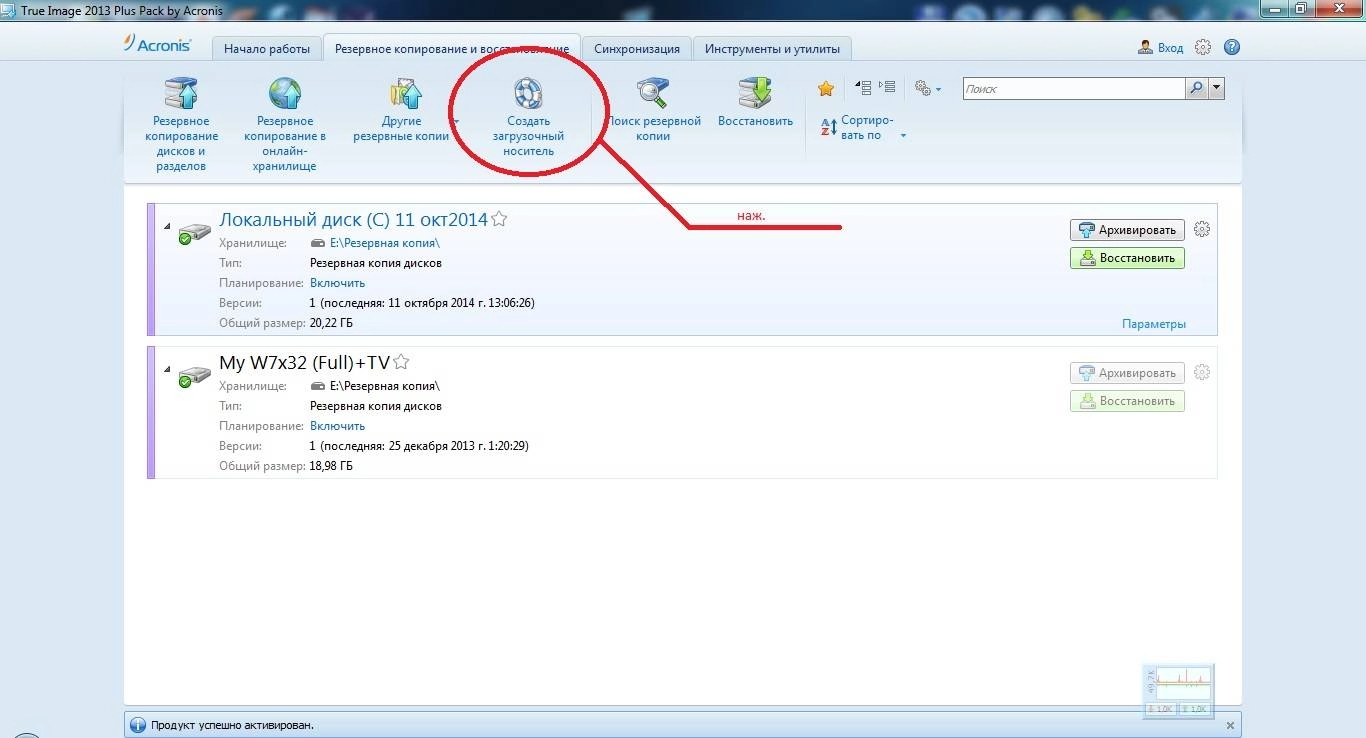Click version text 25 декабря 2013 г. 1:20:29
Screen dimensions: 1366x738
click(x=457, y=446)
